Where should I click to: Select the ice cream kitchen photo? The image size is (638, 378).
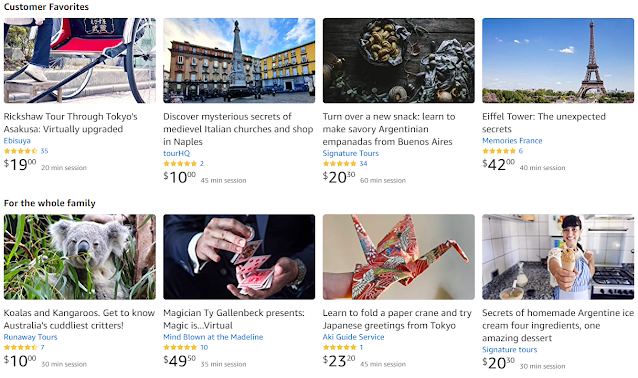click(558, 257)
